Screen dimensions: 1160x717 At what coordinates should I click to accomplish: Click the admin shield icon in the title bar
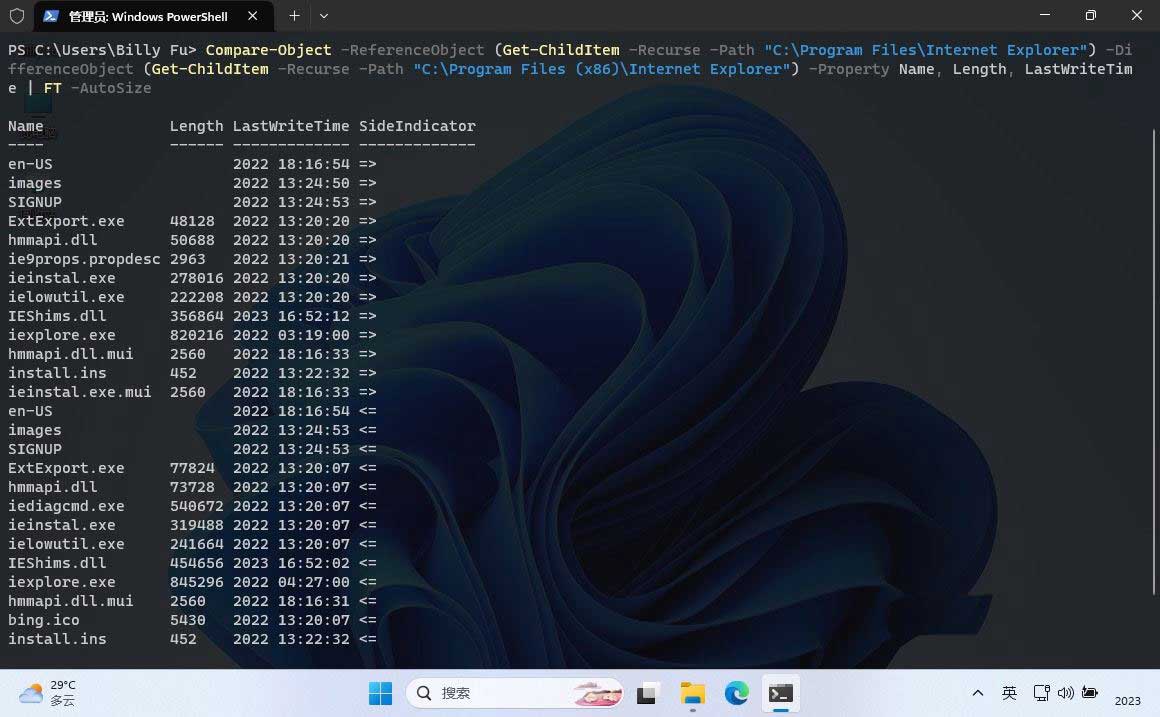coord(16,16)
